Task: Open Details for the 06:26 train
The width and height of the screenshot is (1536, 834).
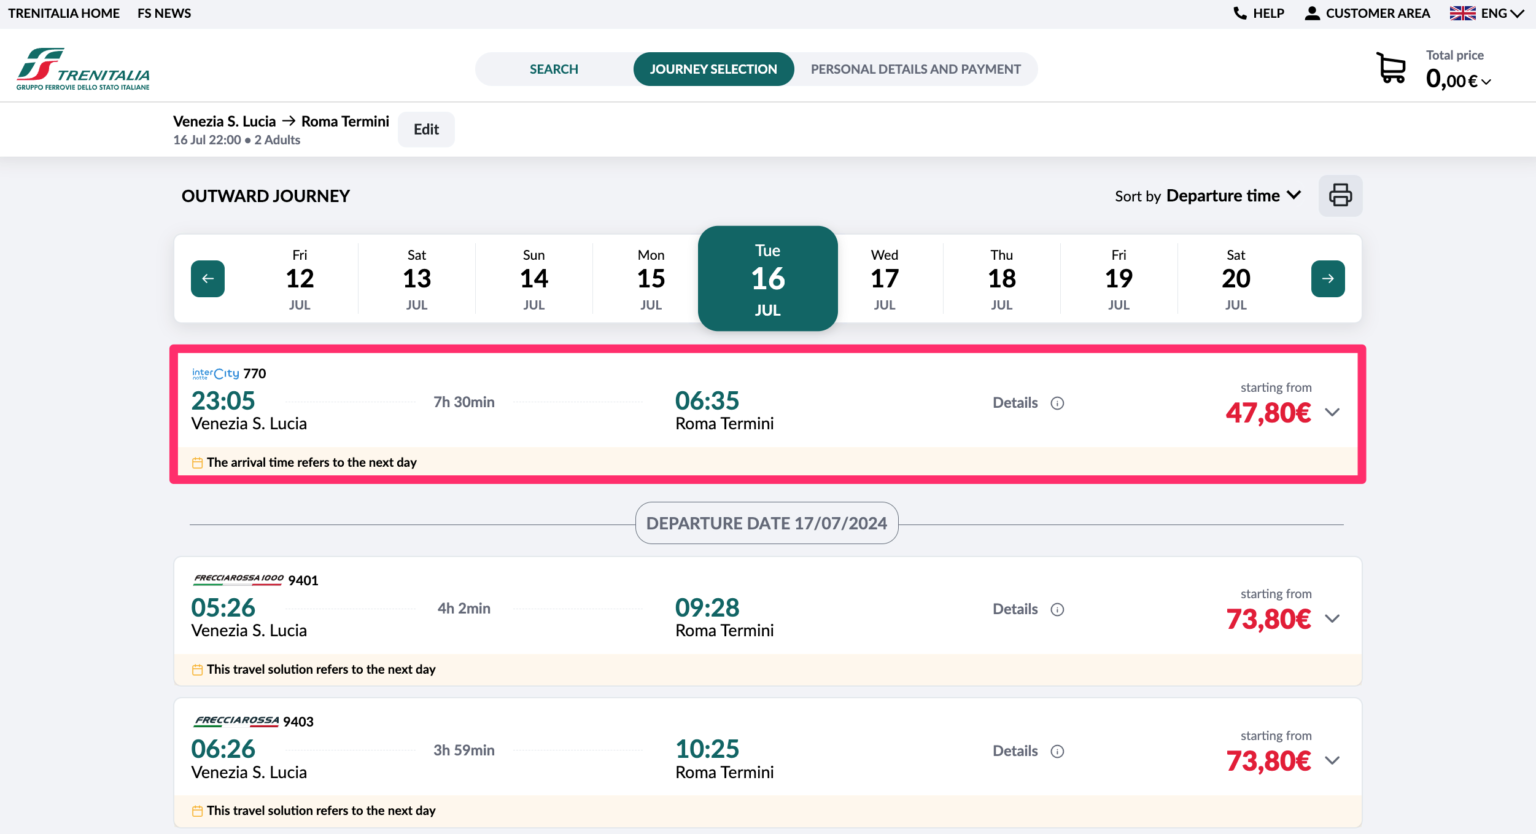Action: coord(1015,751)
